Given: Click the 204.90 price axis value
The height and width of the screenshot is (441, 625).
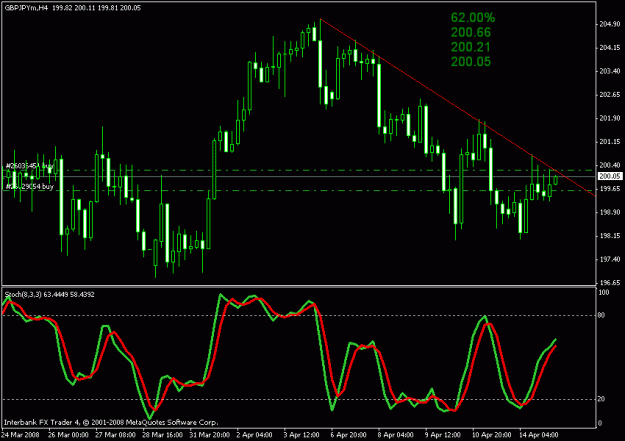Looking at the screenshot, I should [610, 24].
